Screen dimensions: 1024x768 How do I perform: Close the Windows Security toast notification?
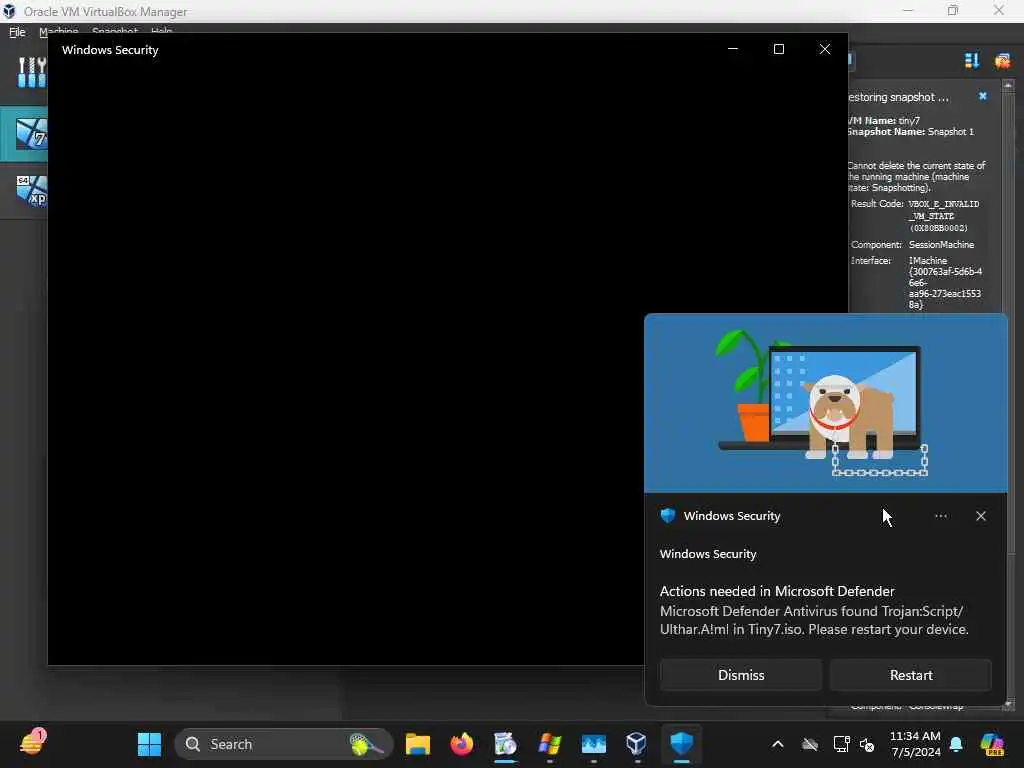point(980,516)
